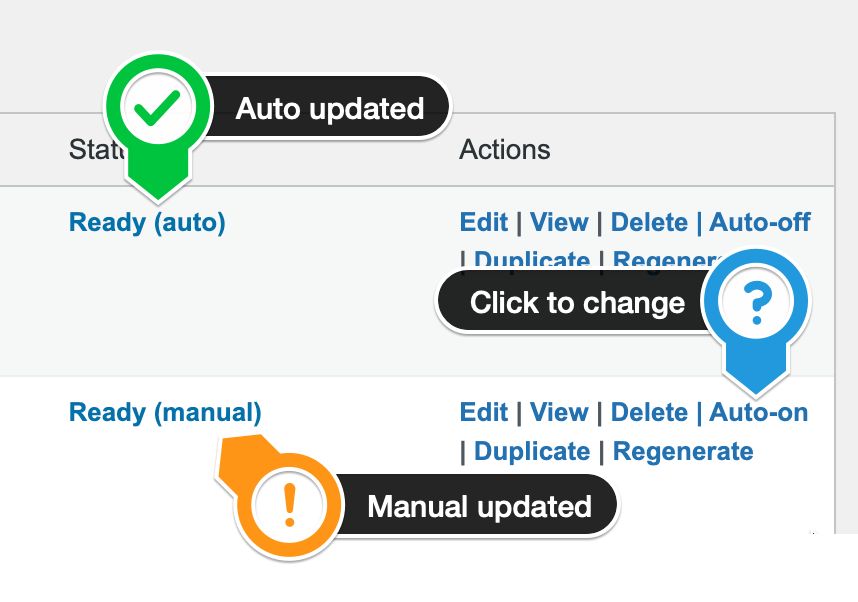This screenshot has height=602, width=858.
Task: Click the 'Auto updated' tooltip label
Action: tap(330, 108)
